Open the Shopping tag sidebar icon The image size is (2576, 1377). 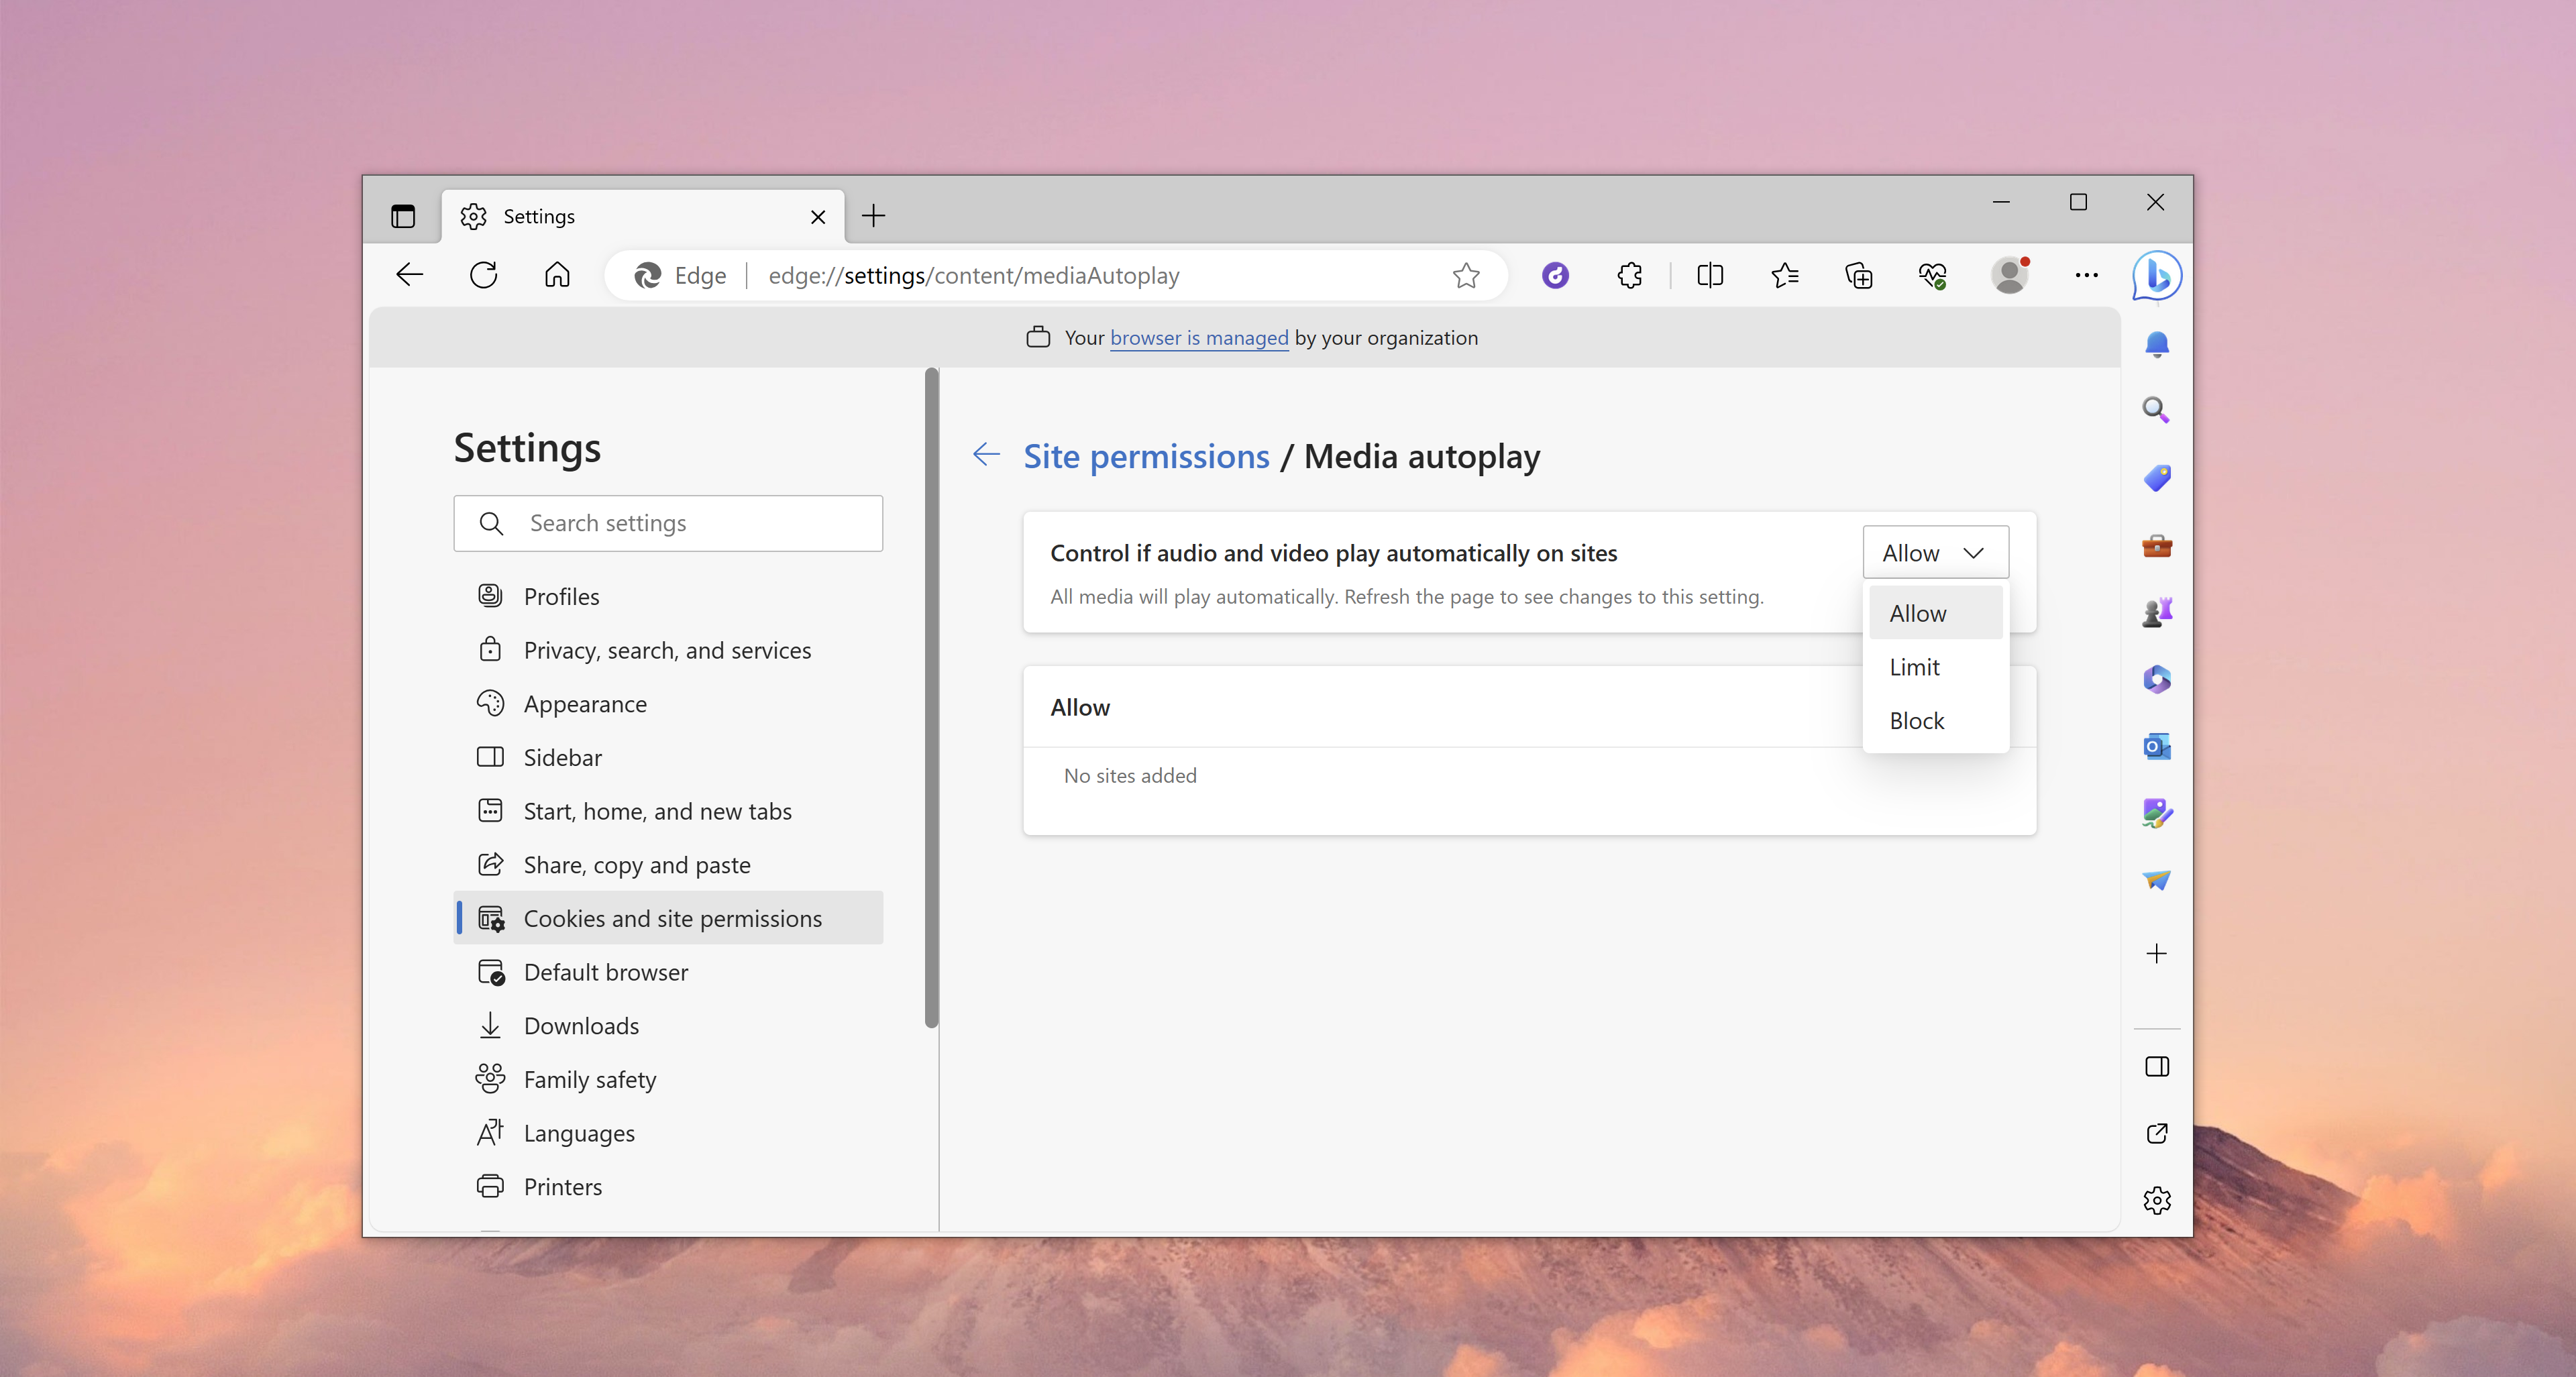(2157, 478)
